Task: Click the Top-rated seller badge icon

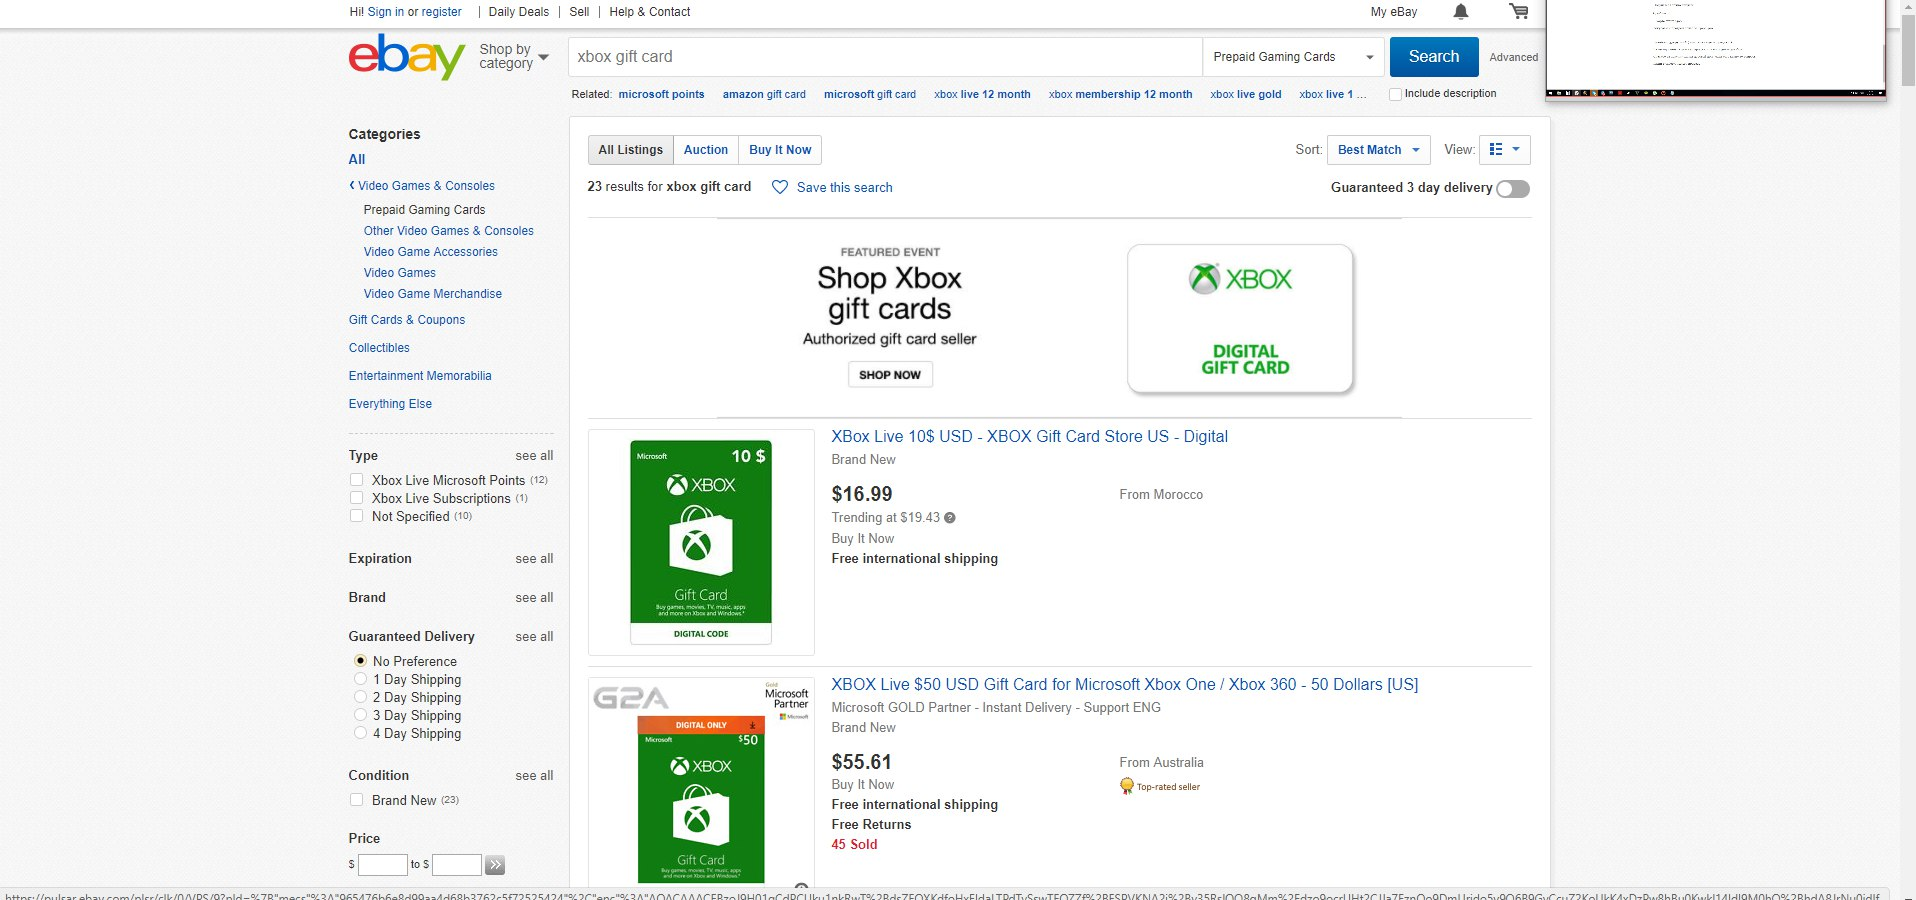Action: [x=1127, y=786]
